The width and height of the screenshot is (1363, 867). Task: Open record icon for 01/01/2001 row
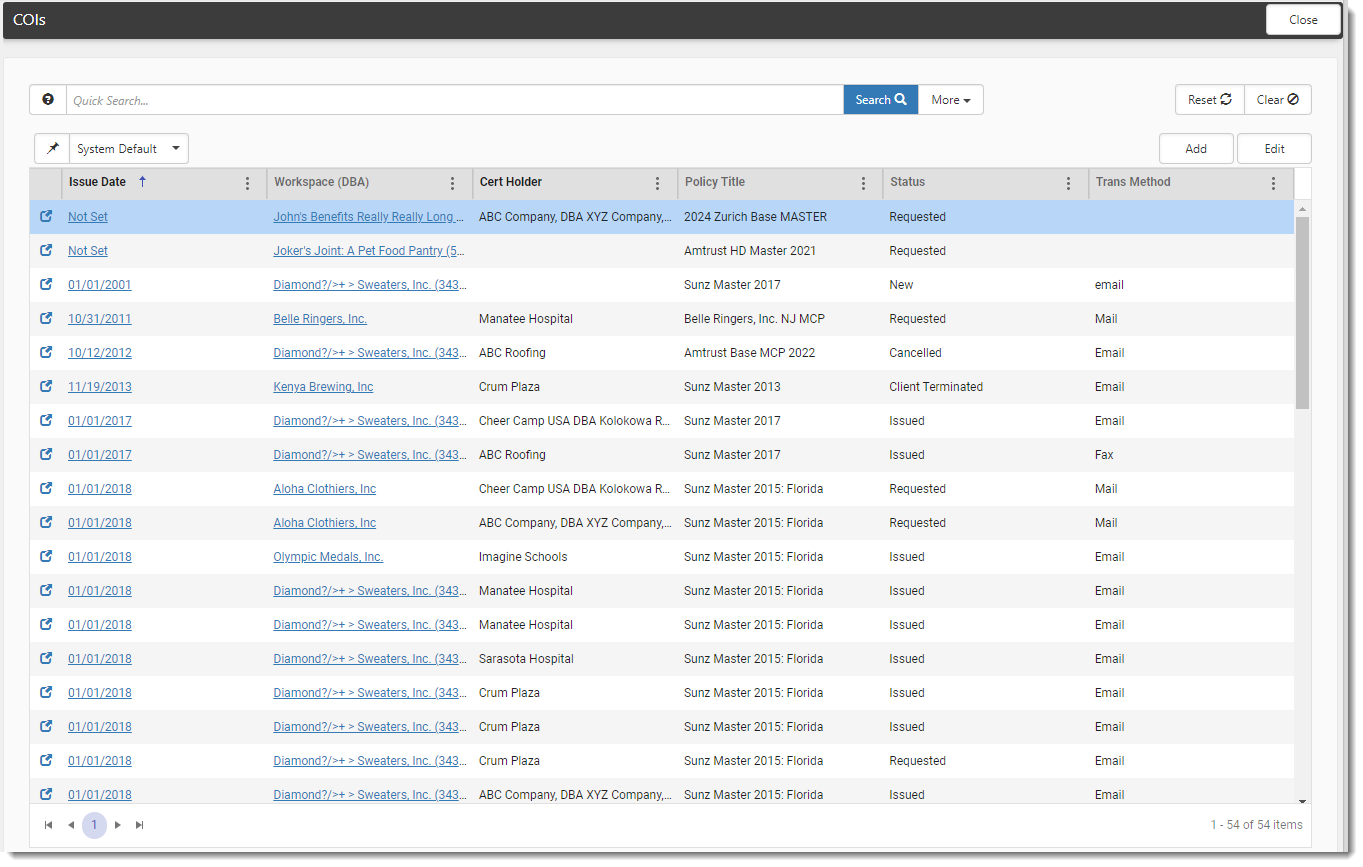46,284
